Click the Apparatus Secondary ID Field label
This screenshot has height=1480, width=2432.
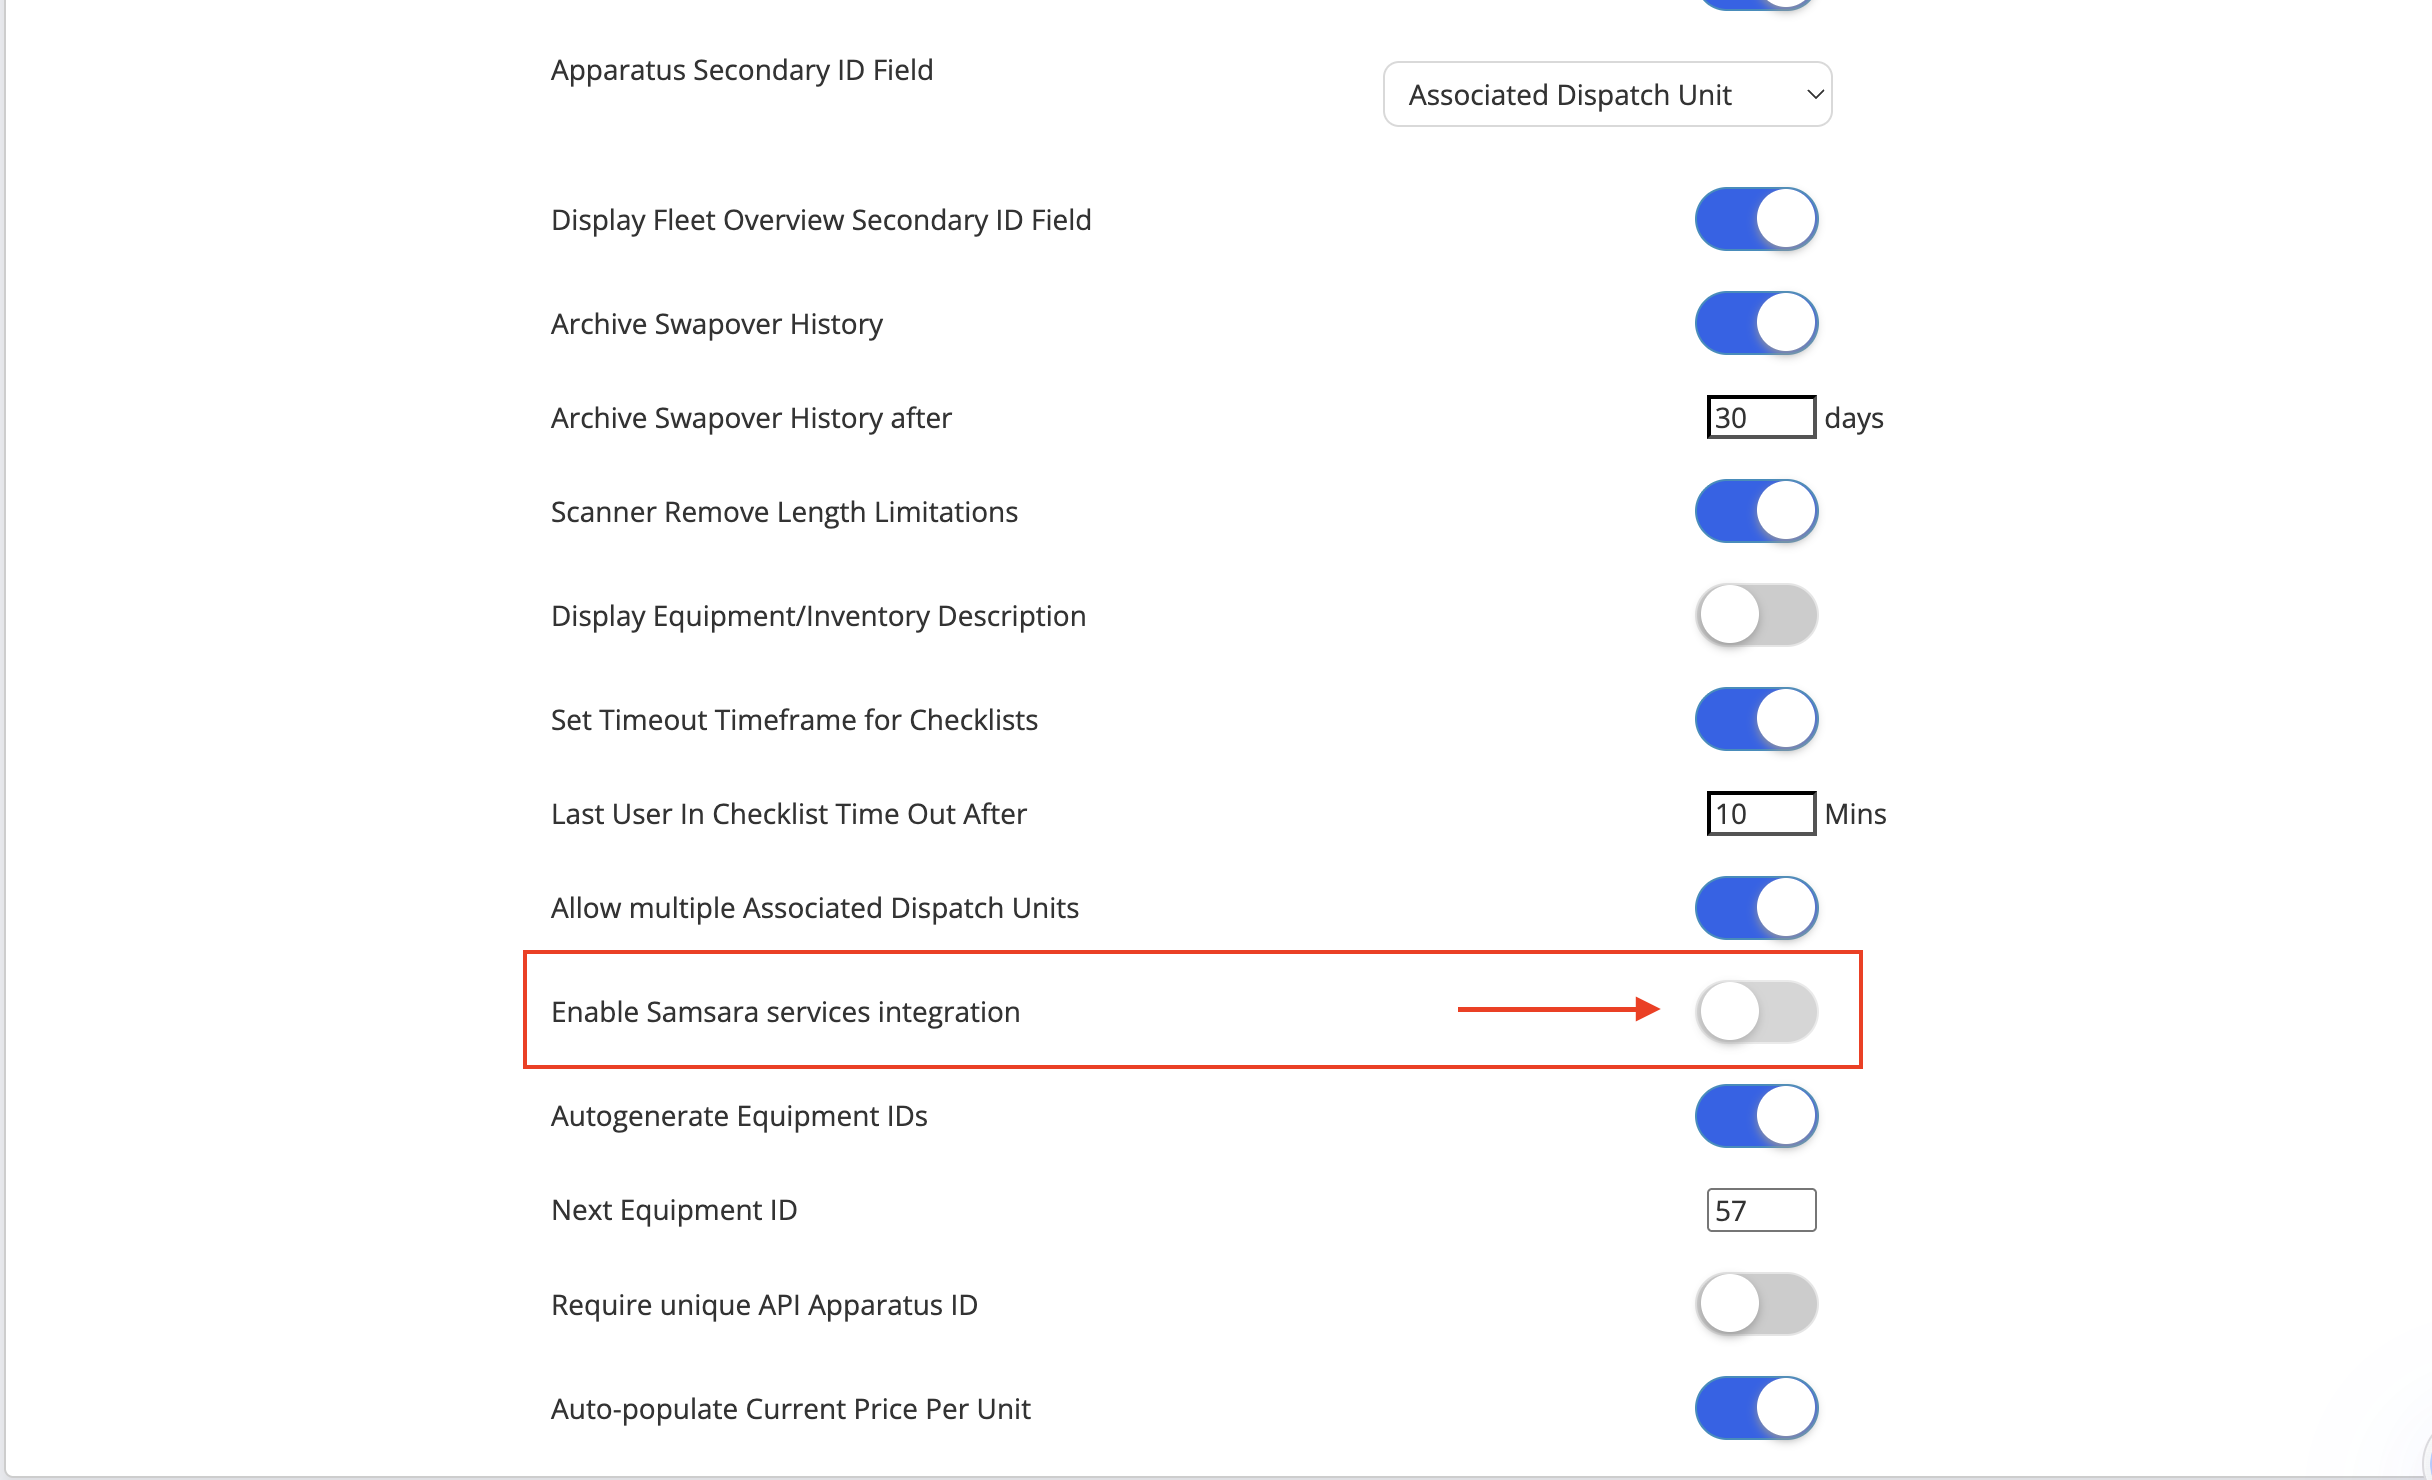point(741,70)
